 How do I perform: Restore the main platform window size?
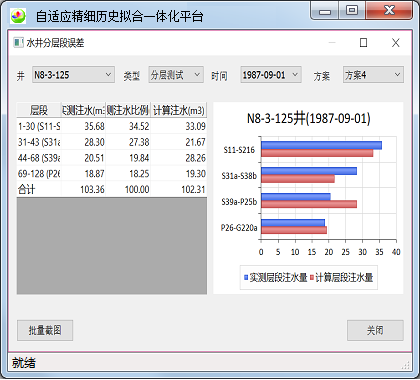352,11
